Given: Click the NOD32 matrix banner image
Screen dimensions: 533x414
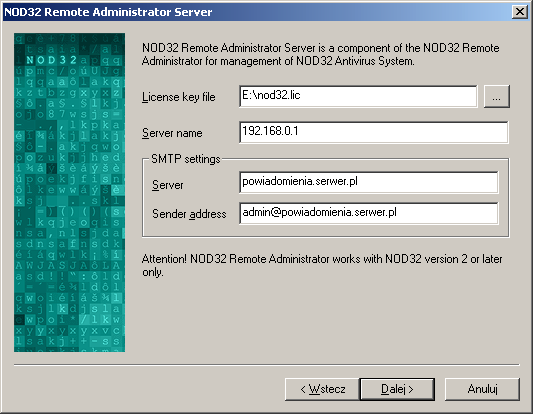Looking at the screenshot, I should [69, 192].
